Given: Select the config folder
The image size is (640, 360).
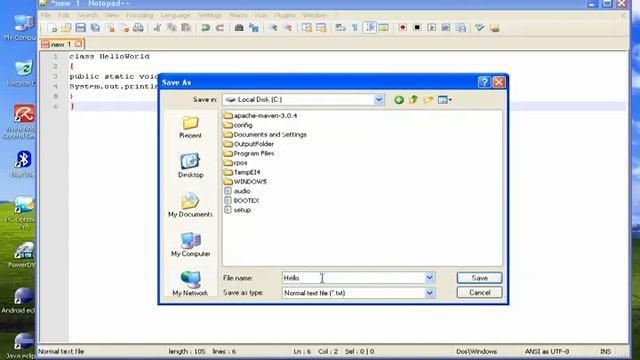Looking at the screenshot, I should (238, 125).
